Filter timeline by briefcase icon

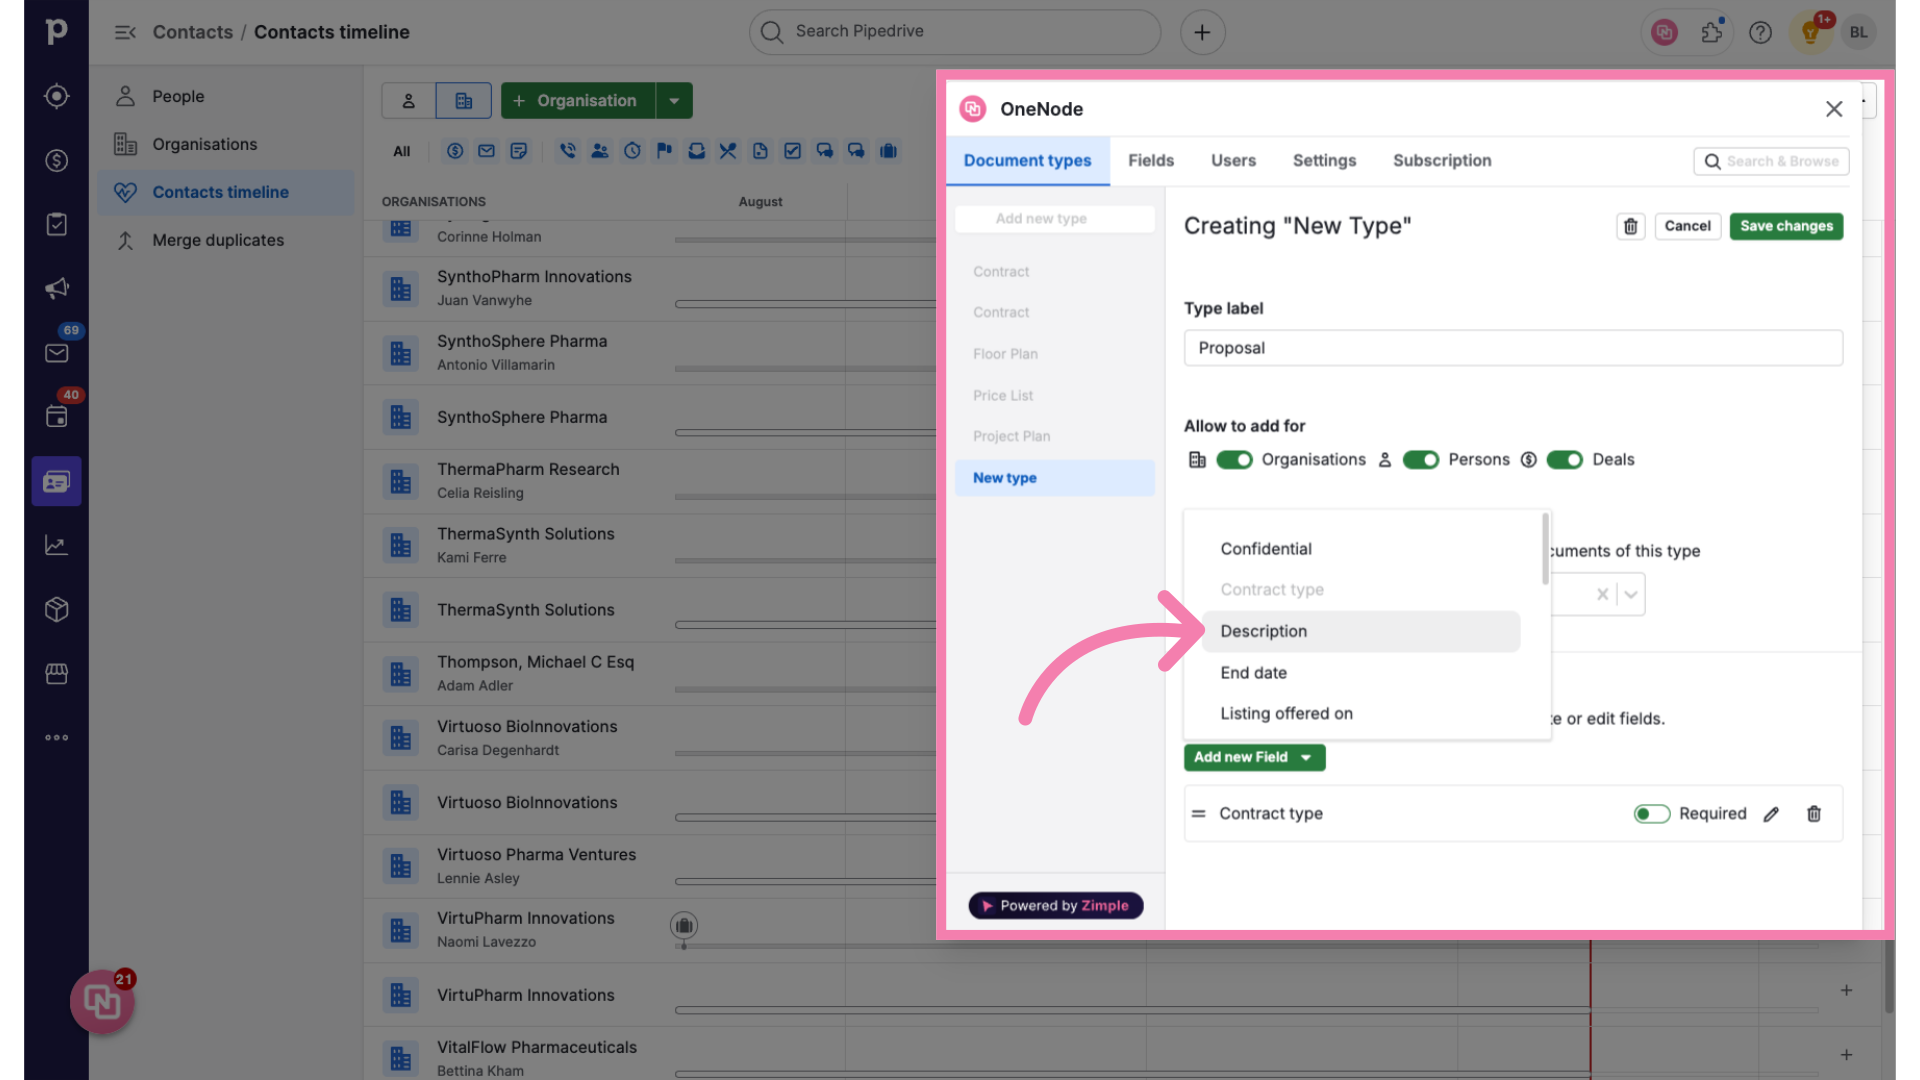click(x=888, y=151)
